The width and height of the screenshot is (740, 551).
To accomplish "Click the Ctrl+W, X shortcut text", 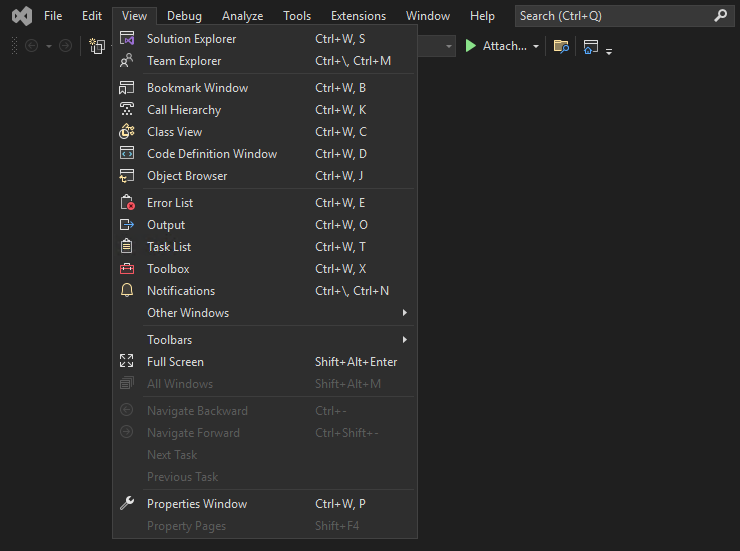I will tap(340, 269).
